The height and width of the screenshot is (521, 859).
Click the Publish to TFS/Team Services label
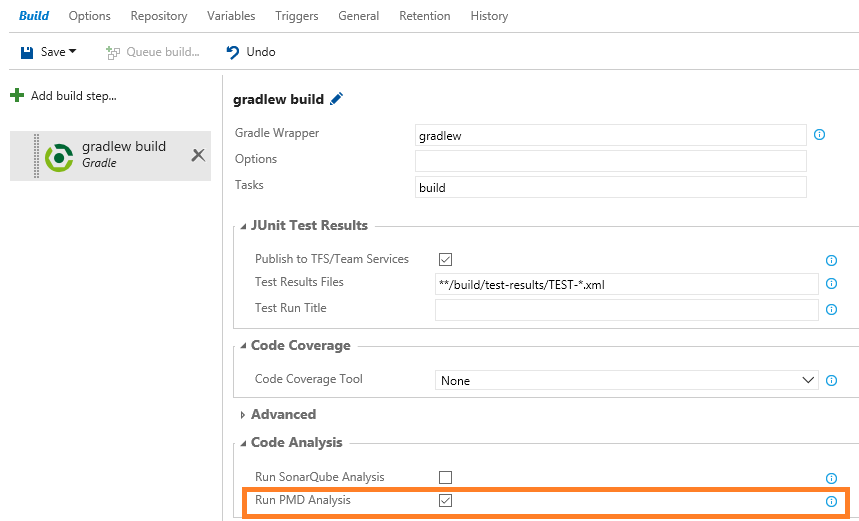[331, 259]
